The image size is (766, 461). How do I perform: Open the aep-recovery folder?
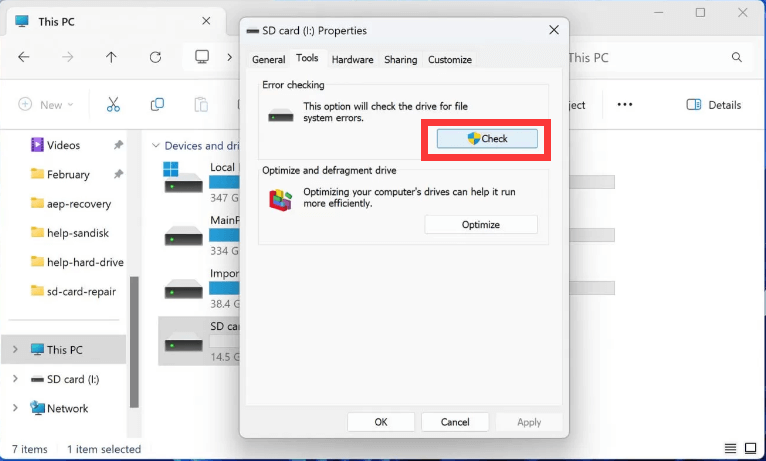point(79,204)
